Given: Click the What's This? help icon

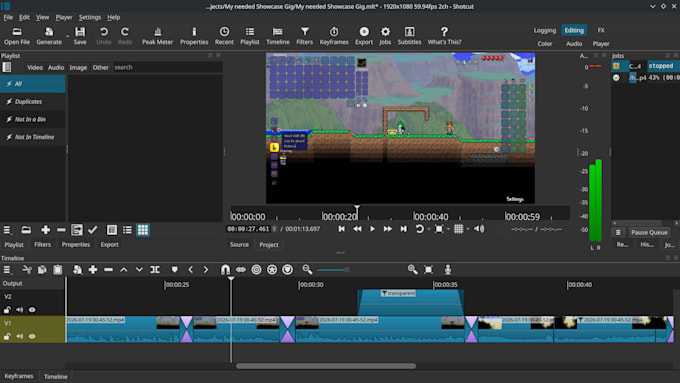Looking at the screenshot, I should coord(444,36).
